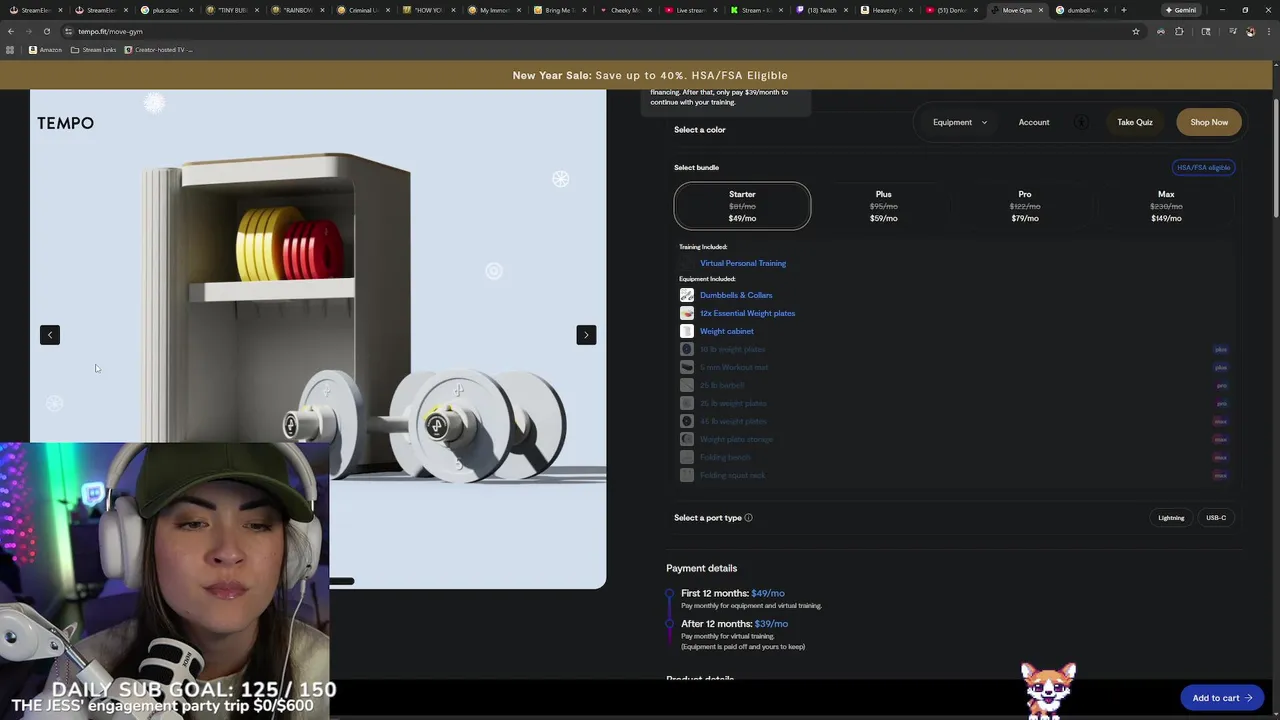This screenshot has height=720, width=1280.
Task: Click the image carousel progress bar
Action: (342, 581)
